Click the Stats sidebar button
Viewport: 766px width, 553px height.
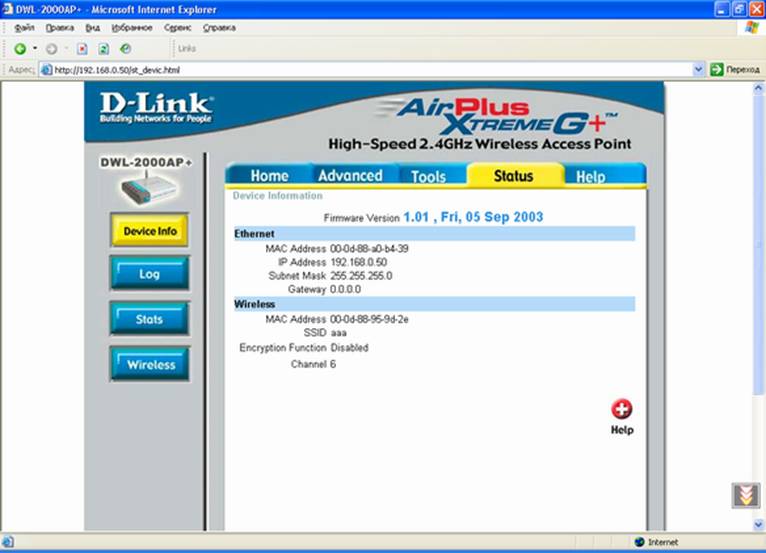click(x=149, y=319)
